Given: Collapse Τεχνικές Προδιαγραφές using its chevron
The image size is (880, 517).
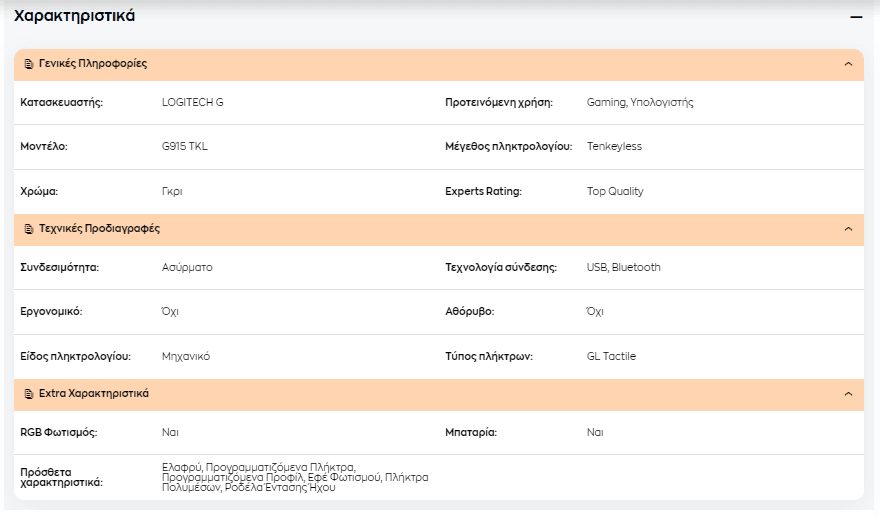Looking at the screenshot, I should 848,229.
